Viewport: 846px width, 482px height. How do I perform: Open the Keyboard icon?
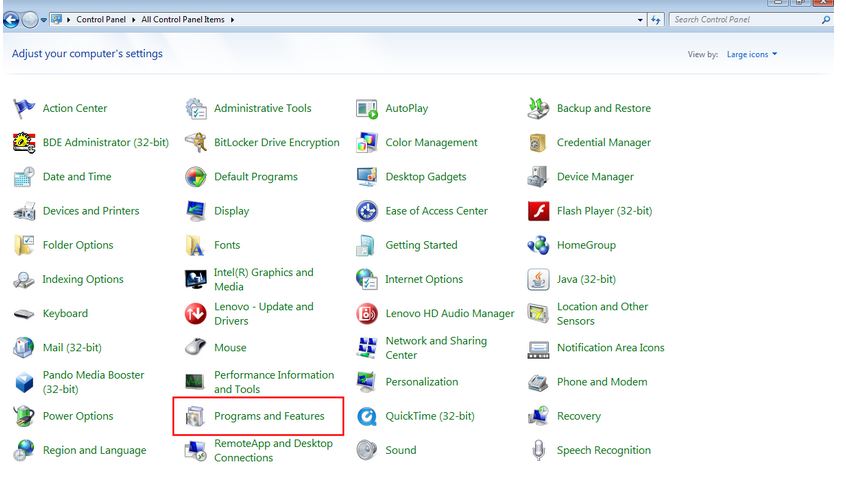[x=24, y=314]
